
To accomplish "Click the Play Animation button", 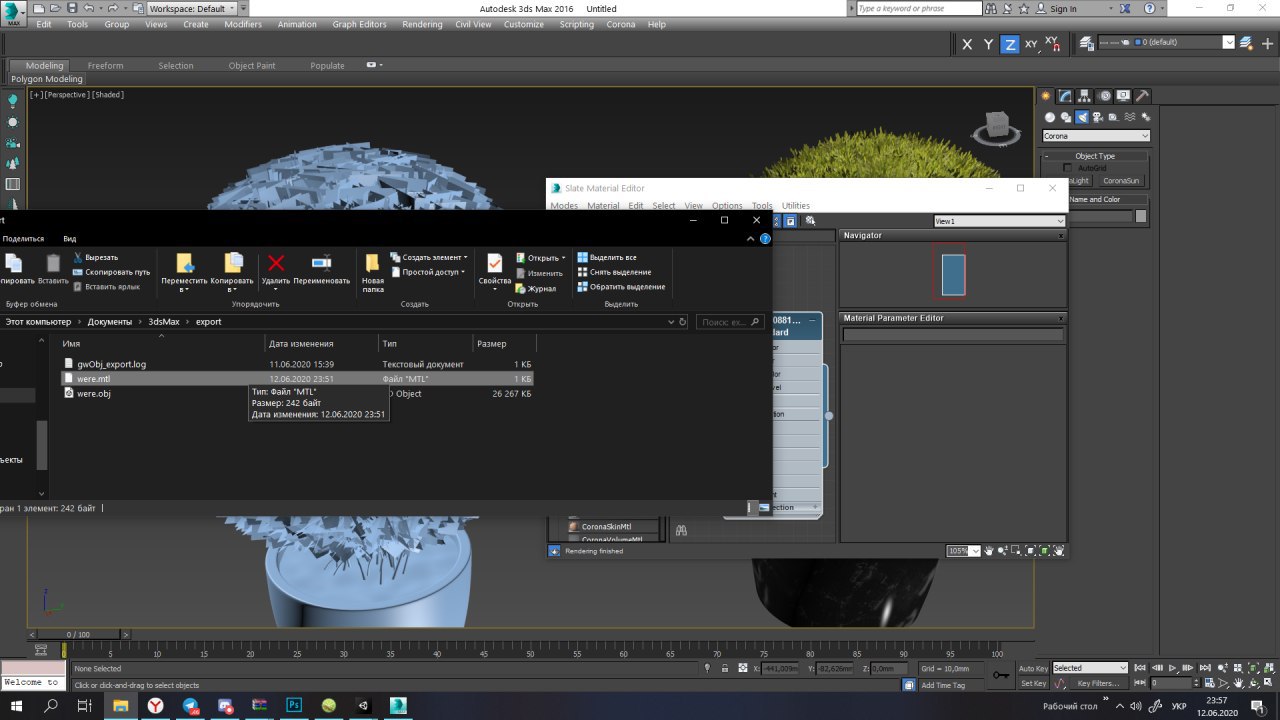I will [x=1173, y=668].
